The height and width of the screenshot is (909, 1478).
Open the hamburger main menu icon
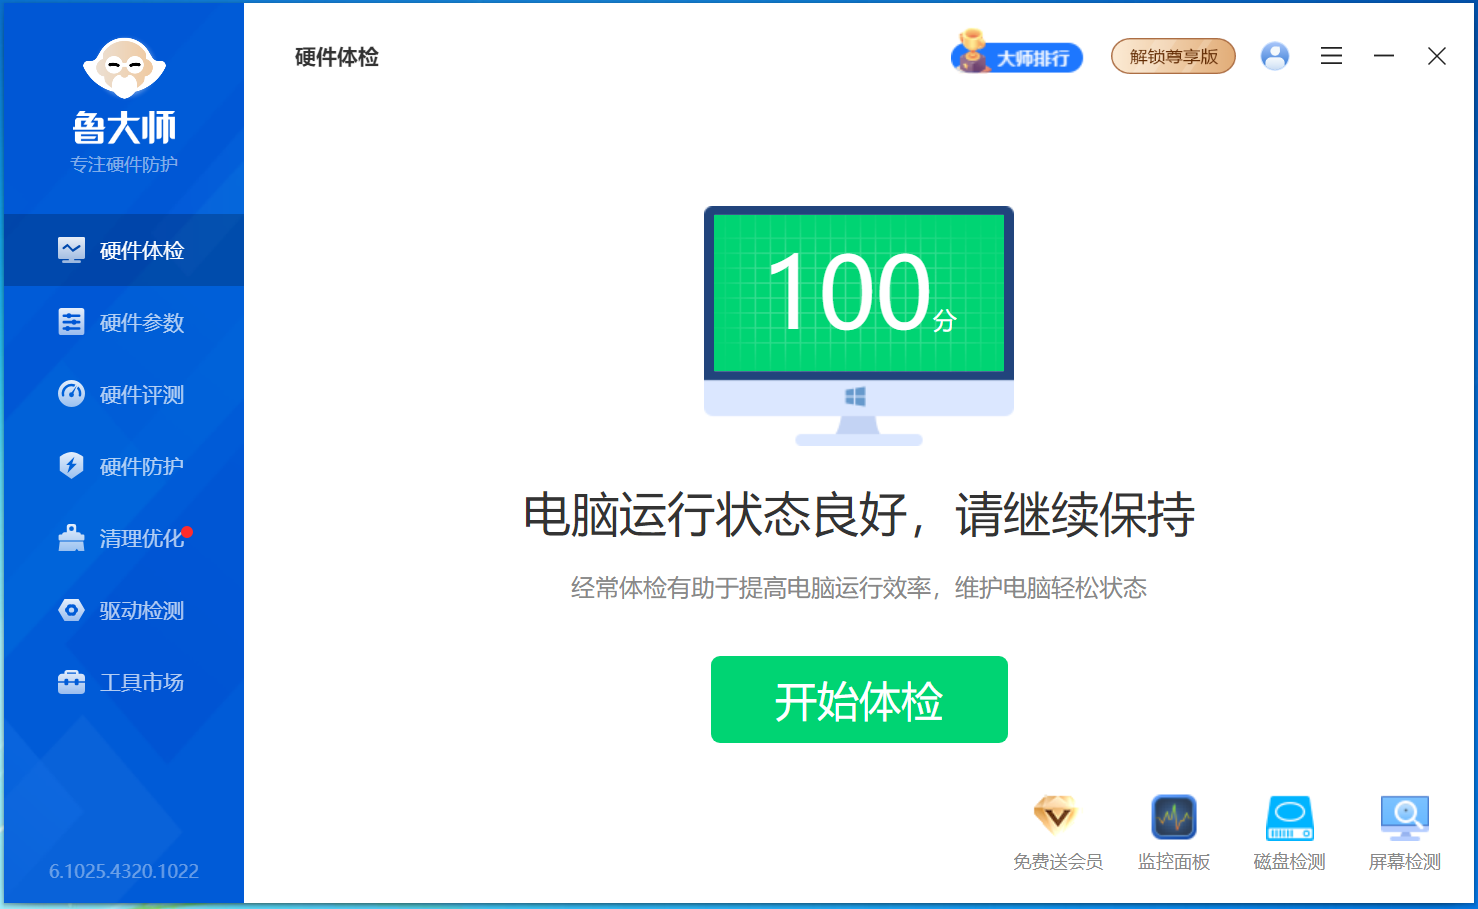(x=1331, y=56)
